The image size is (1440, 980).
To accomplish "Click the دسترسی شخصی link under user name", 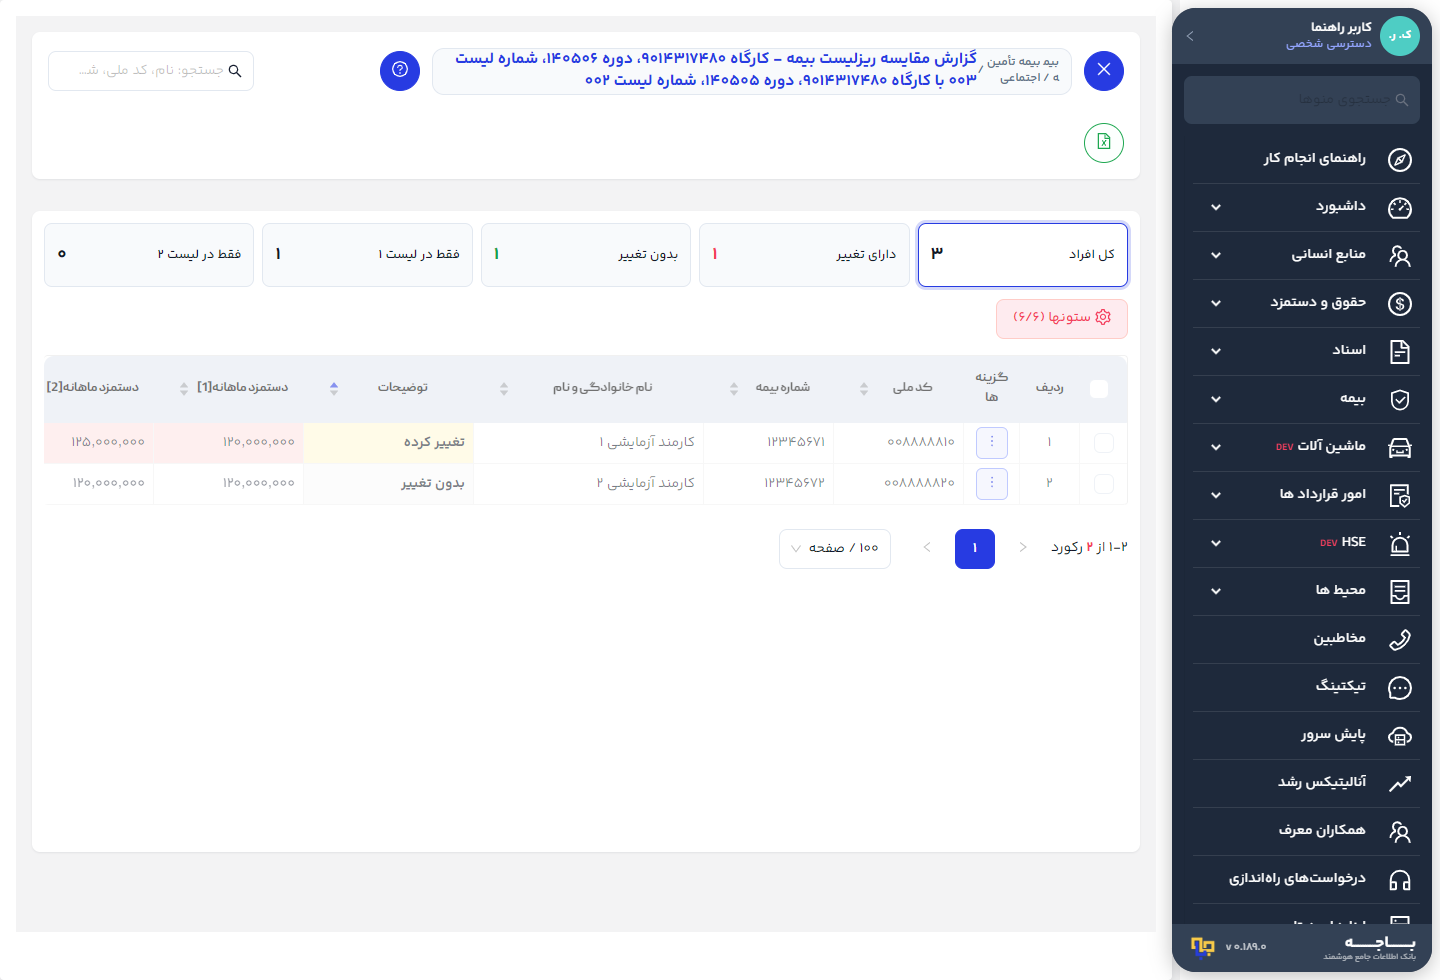I will (x=1329, y=44).
